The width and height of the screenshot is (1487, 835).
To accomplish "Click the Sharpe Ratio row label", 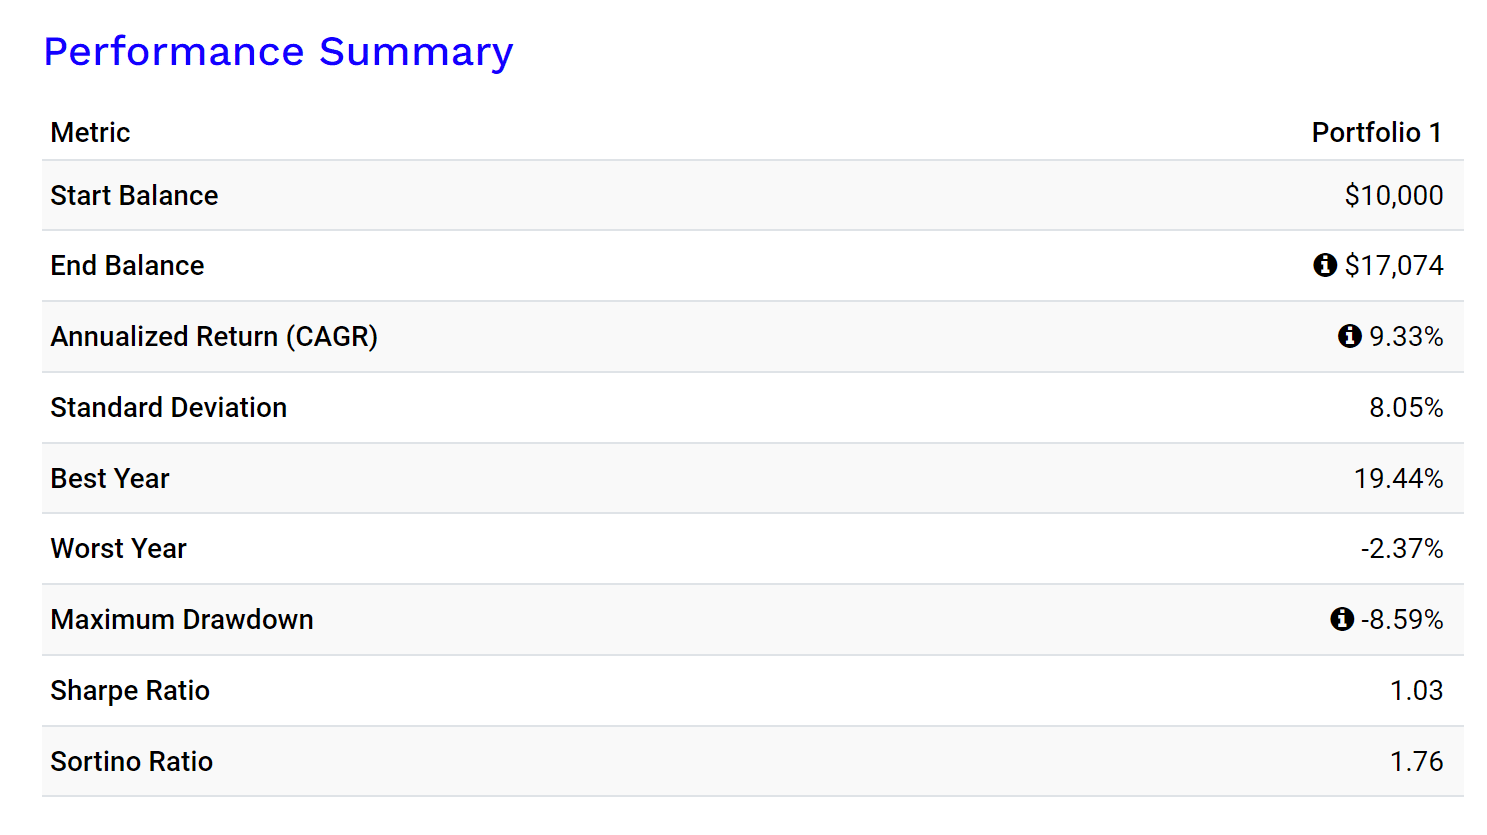I will 130,691.
